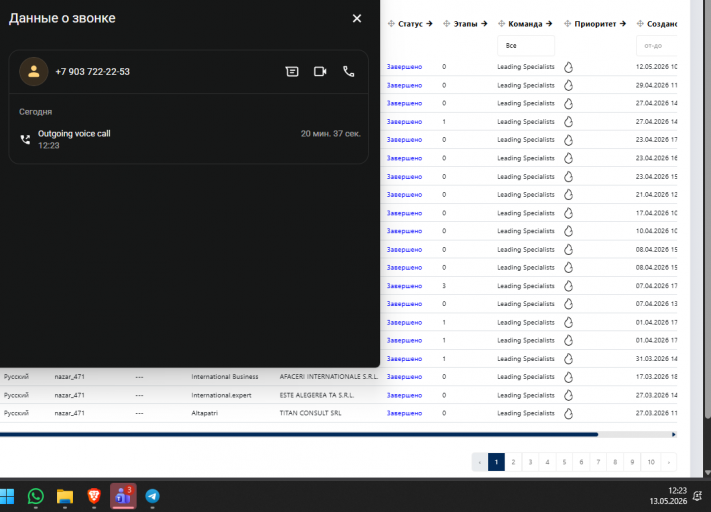Viewport: 711px width, 512px height.
Task: Go to pagination page 2
Action: click(513, 462)
